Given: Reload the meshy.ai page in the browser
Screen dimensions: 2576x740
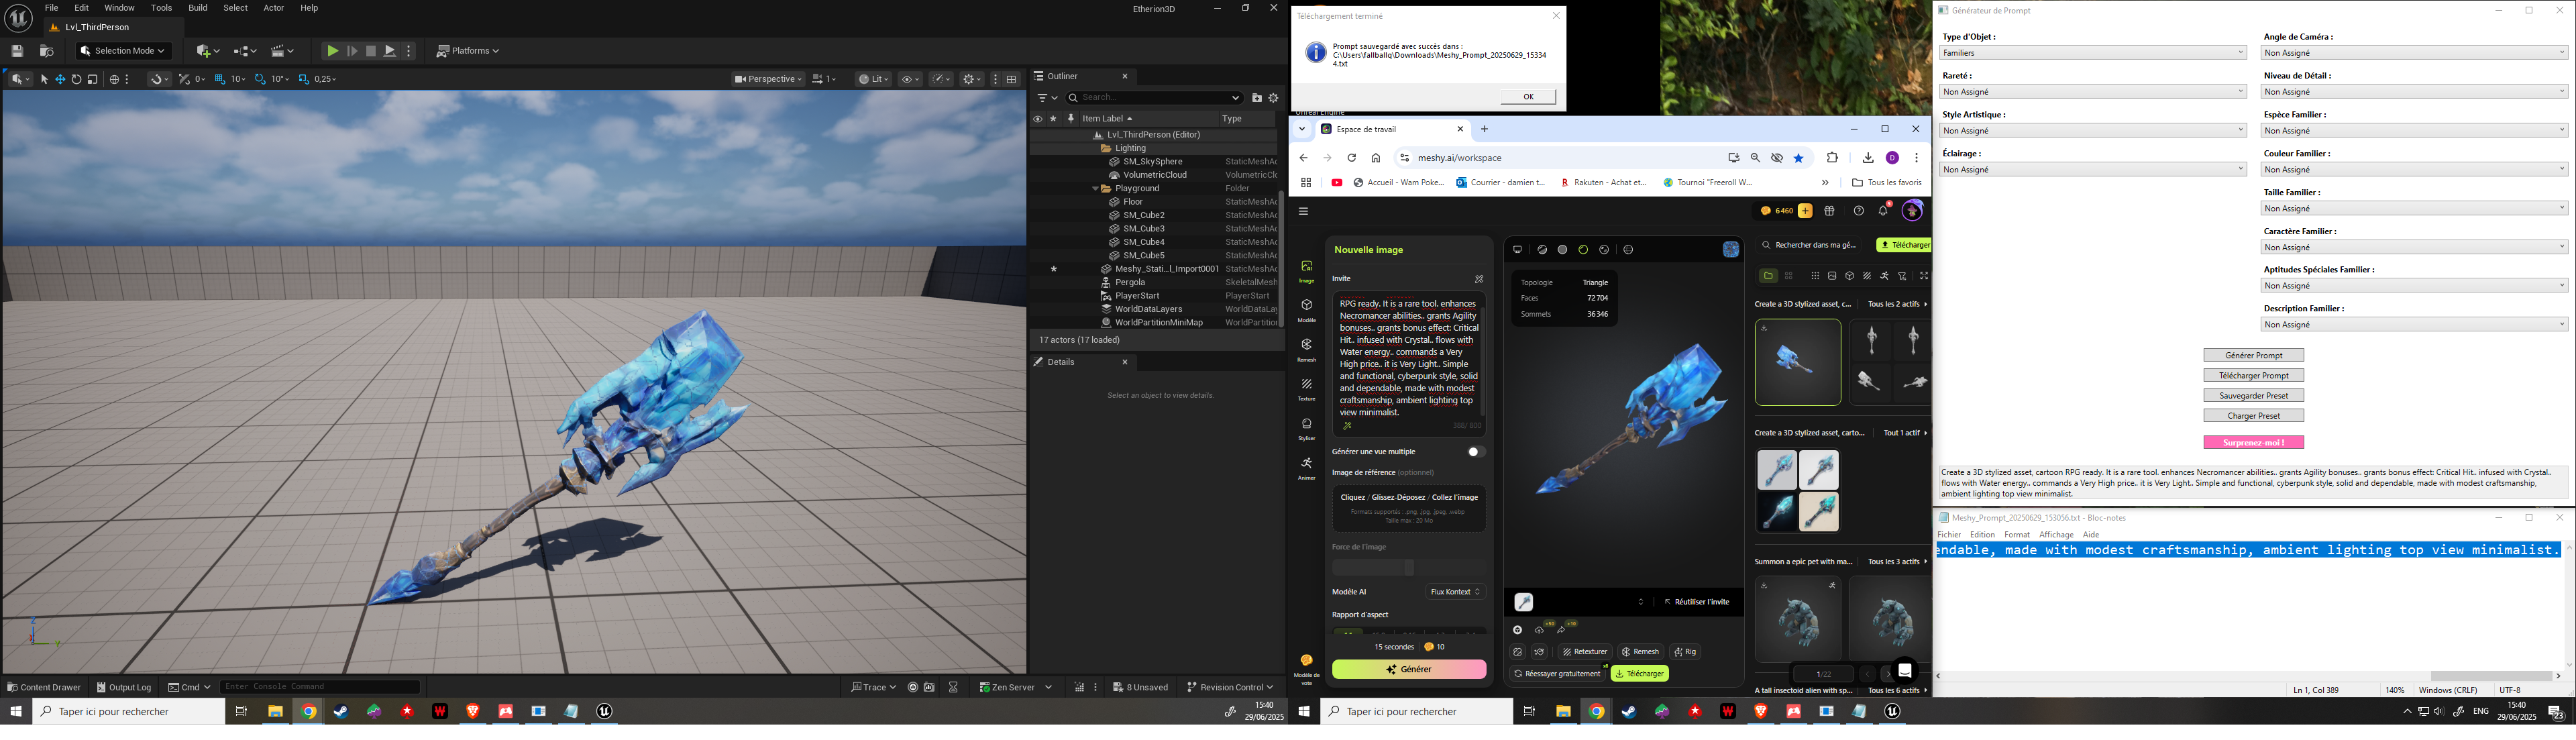Looking at the screenshot, I should pyautogui.click(x=1351, y=158).
